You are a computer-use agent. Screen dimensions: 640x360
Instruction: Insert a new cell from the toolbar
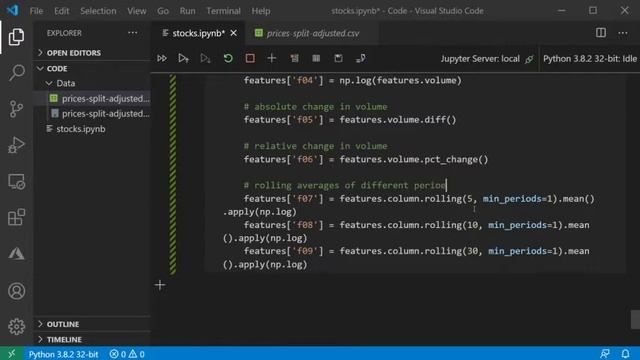272,58
